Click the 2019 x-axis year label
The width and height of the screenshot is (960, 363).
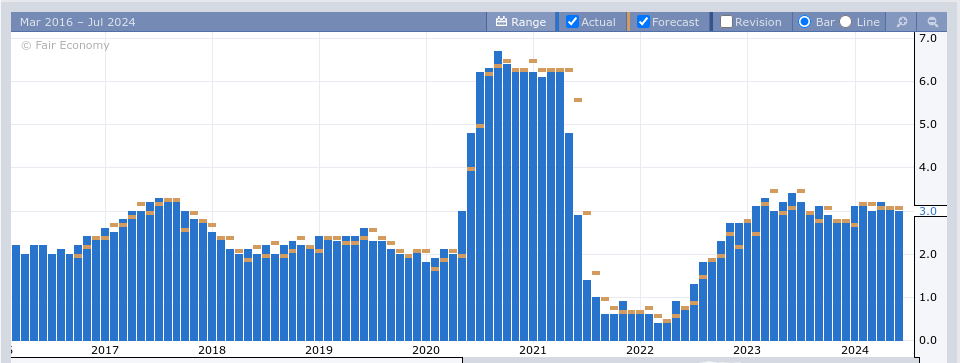click(x=318, y=350)
